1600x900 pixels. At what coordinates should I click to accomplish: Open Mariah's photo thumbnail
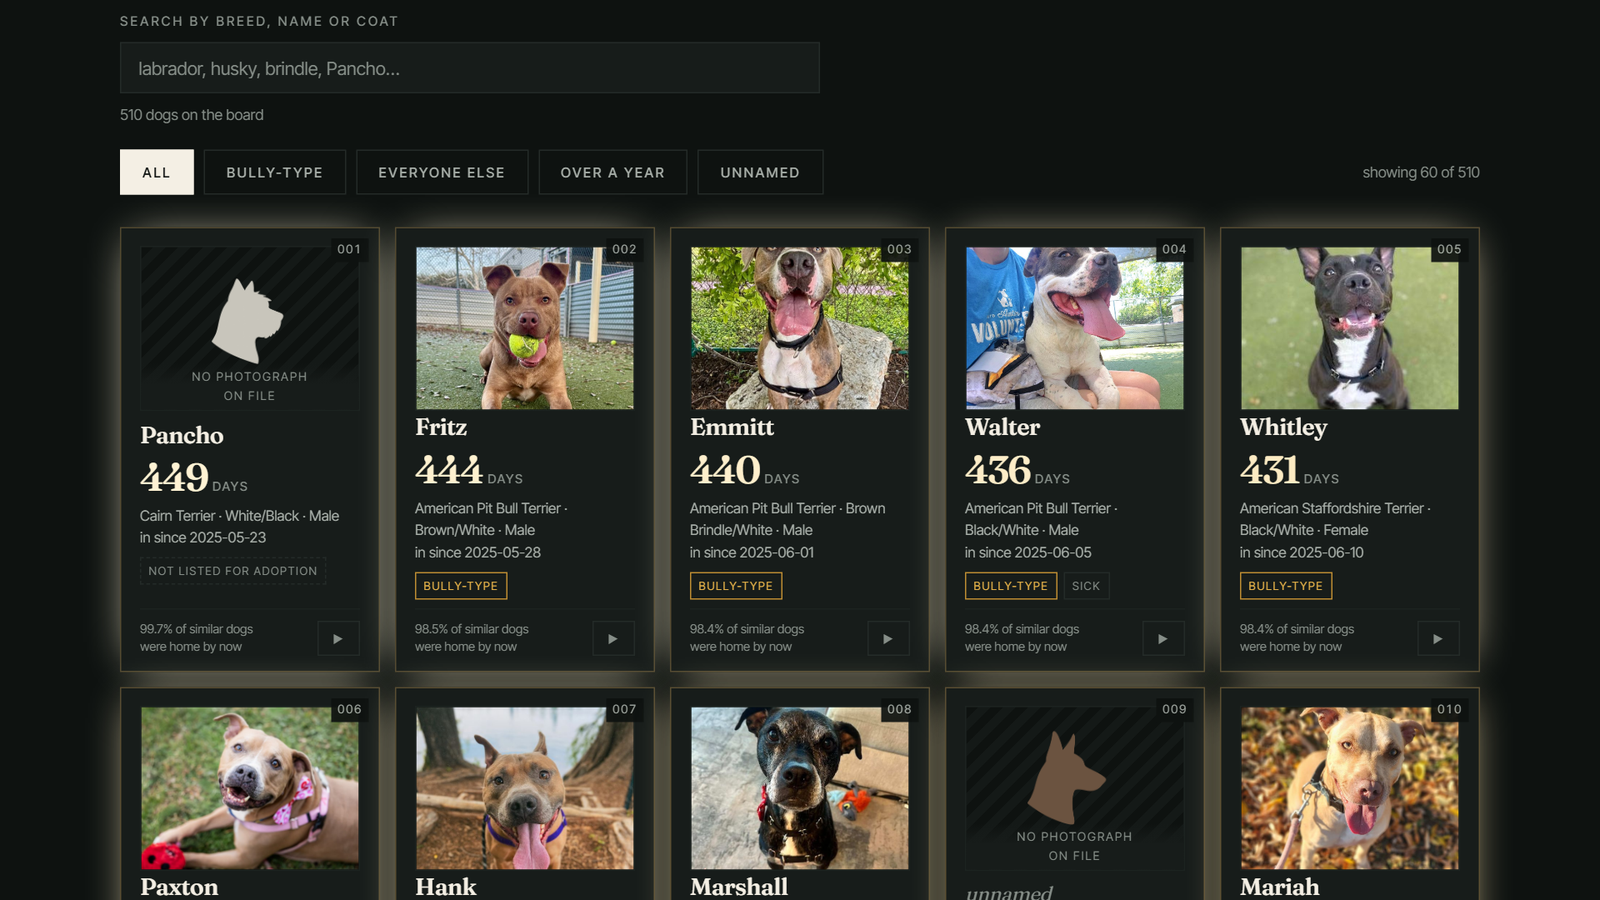pos(1350,788)
